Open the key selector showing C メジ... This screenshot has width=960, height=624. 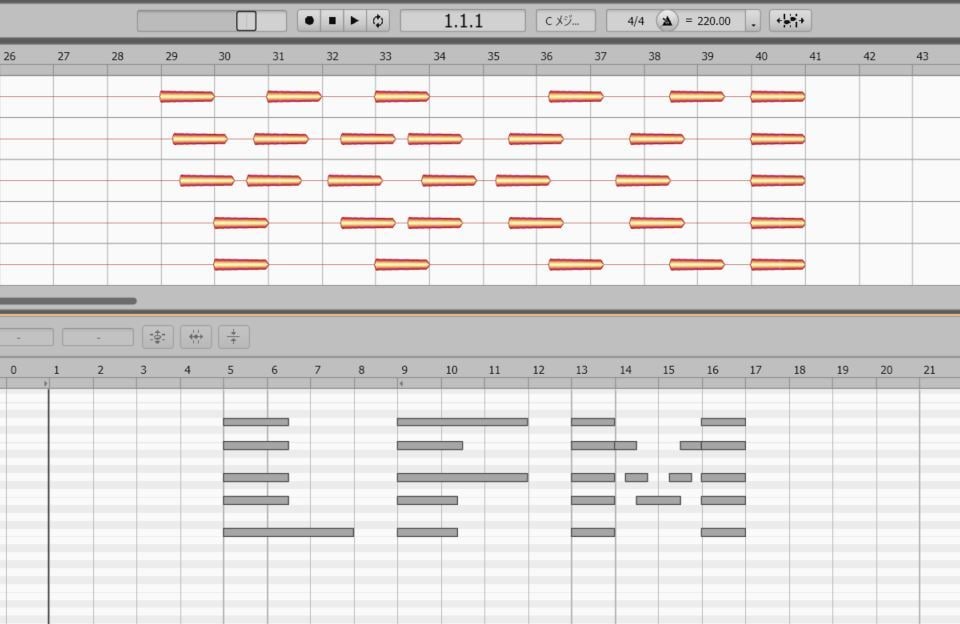[566, 21]
